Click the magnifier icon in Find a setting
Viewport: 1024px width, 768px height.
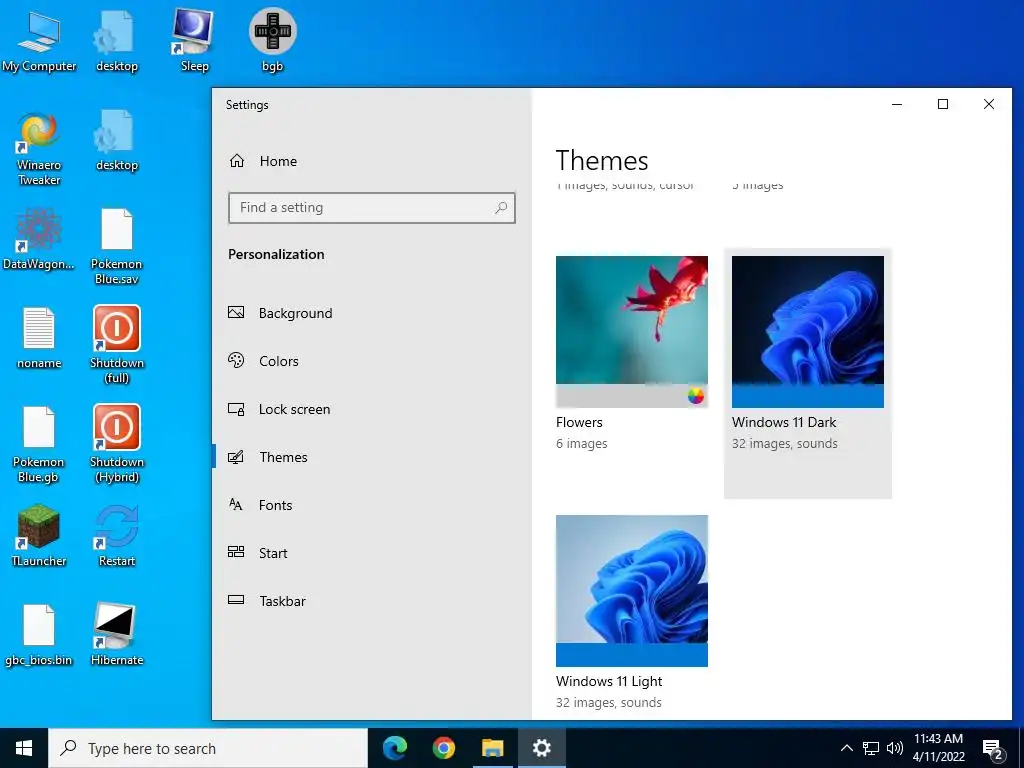[501, 208]
